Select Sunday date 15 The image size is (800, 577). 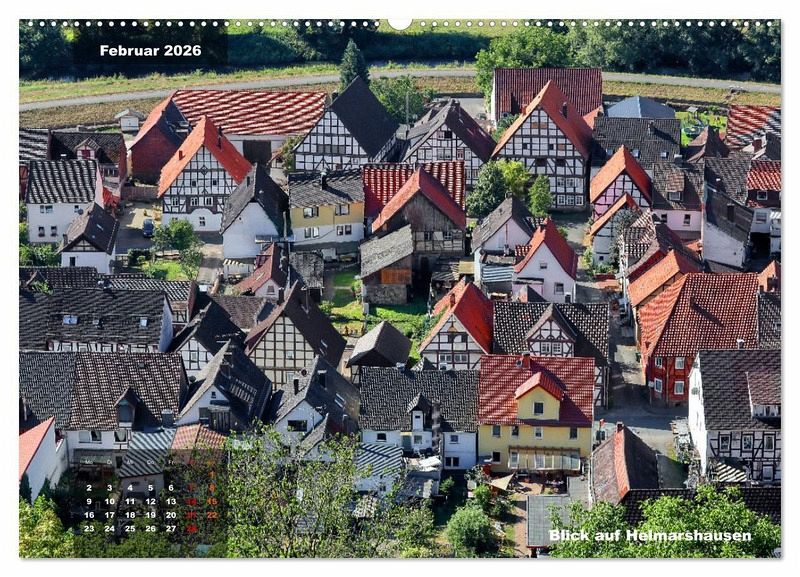(x=212, y=501)
